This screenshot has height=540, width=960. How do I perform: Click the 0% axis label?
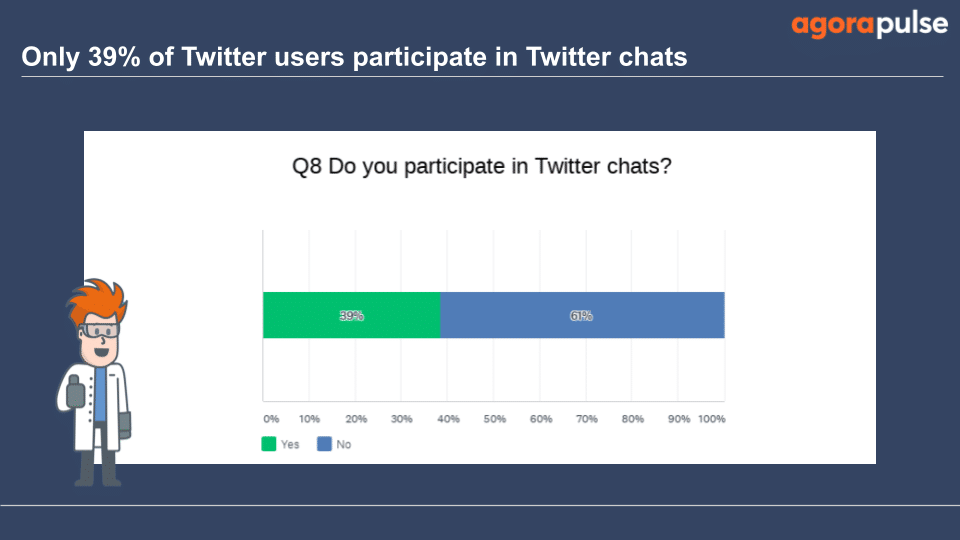tap(271, 419)
